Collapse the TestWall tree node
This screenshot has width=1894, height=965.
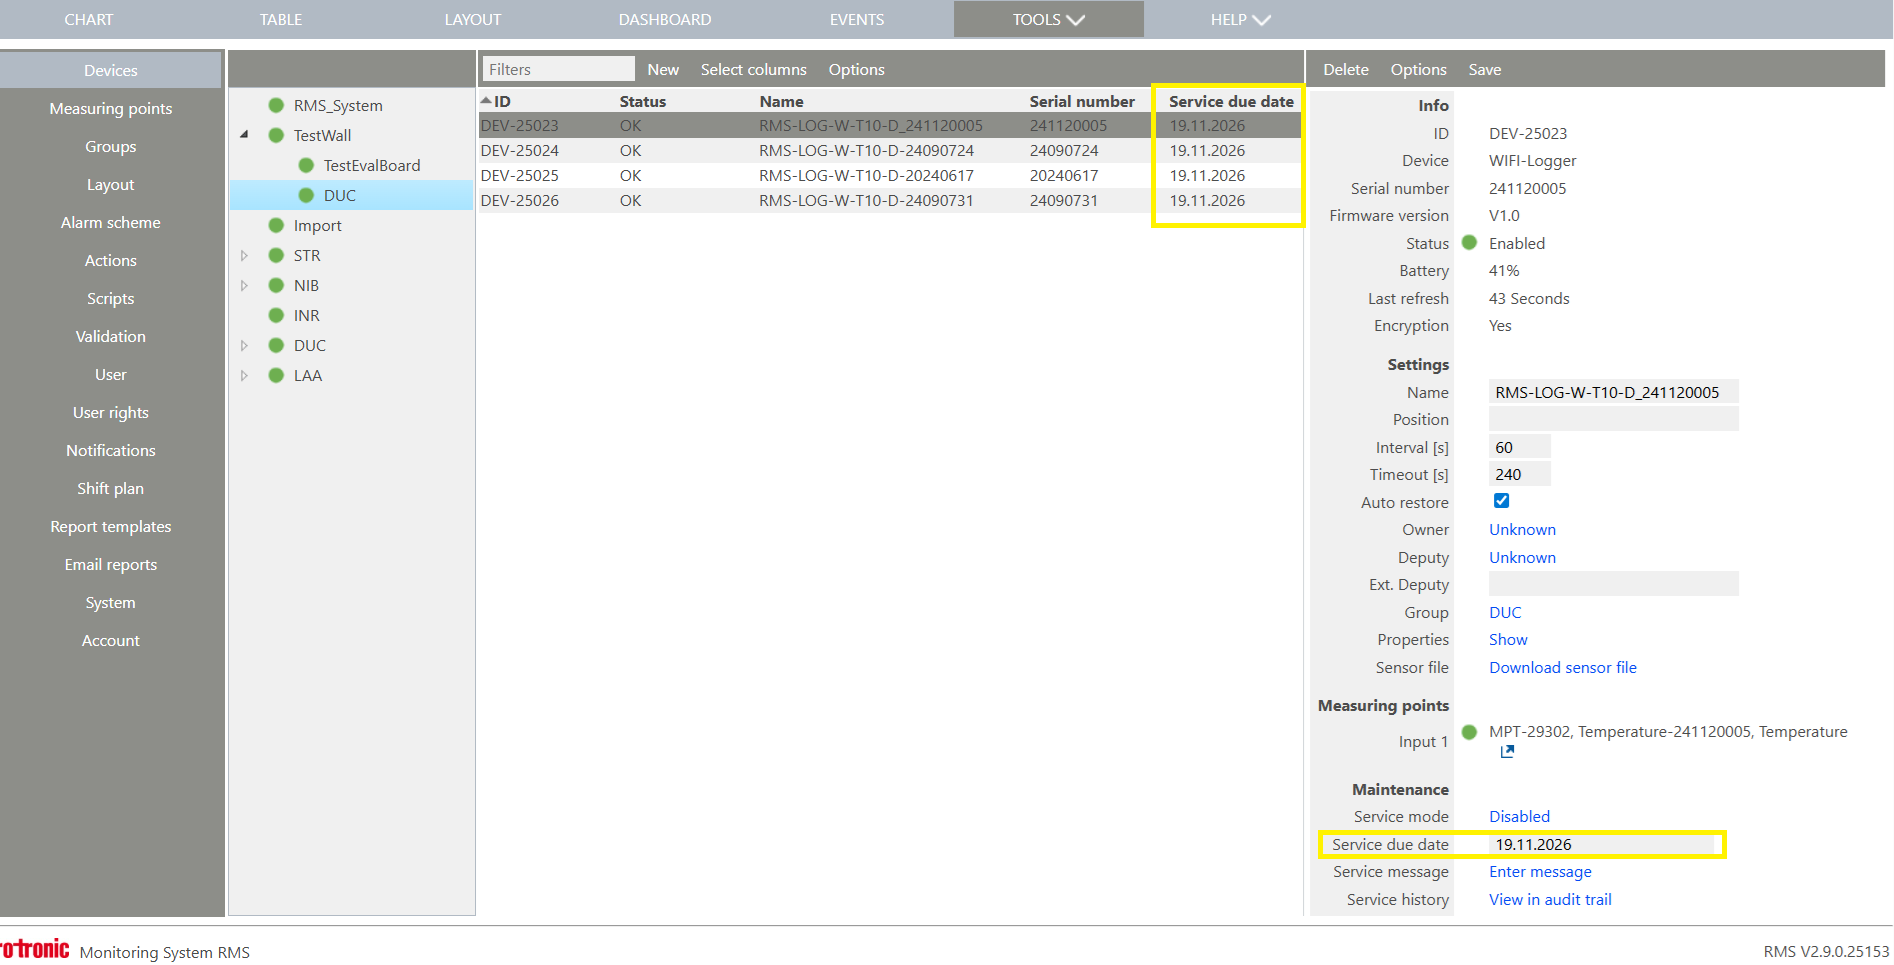pos(245,135)
